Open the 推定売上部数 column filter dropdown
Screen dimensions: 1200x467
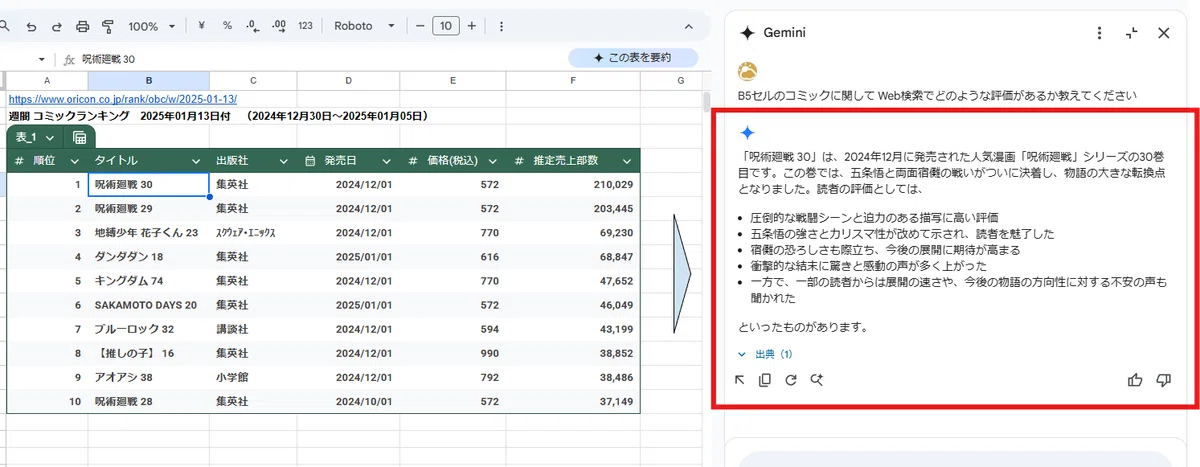click(x=627, y=161)
